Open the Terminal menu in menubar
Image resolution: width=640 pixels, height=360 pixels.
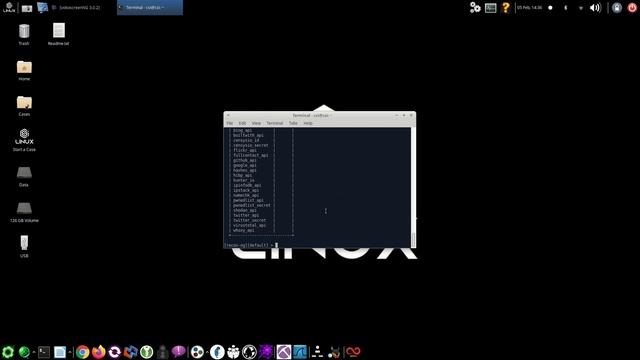coord(275,123)
